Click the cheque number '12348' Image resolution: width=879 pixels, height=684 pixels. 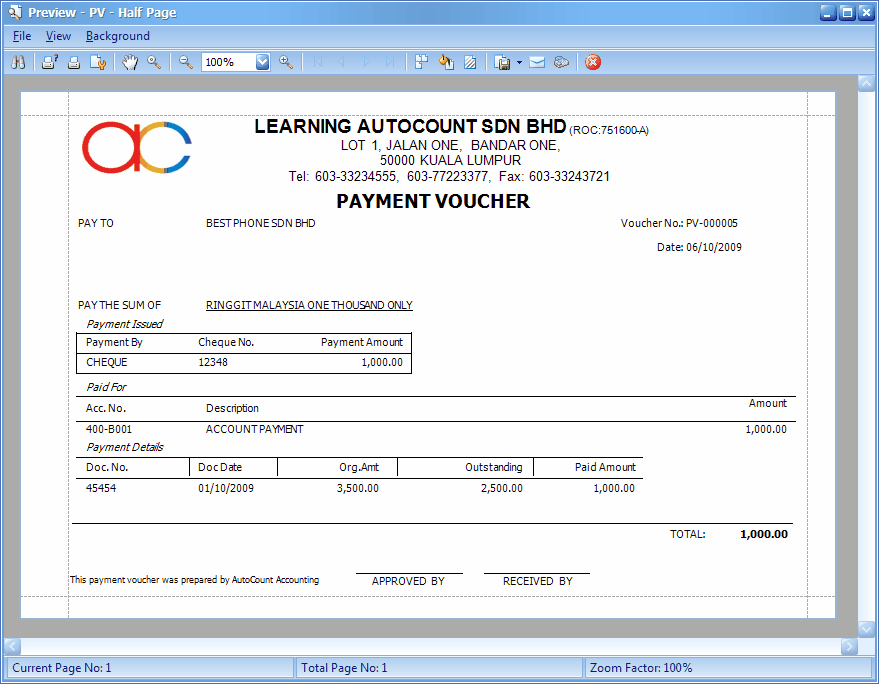click(x=213, y=362)
